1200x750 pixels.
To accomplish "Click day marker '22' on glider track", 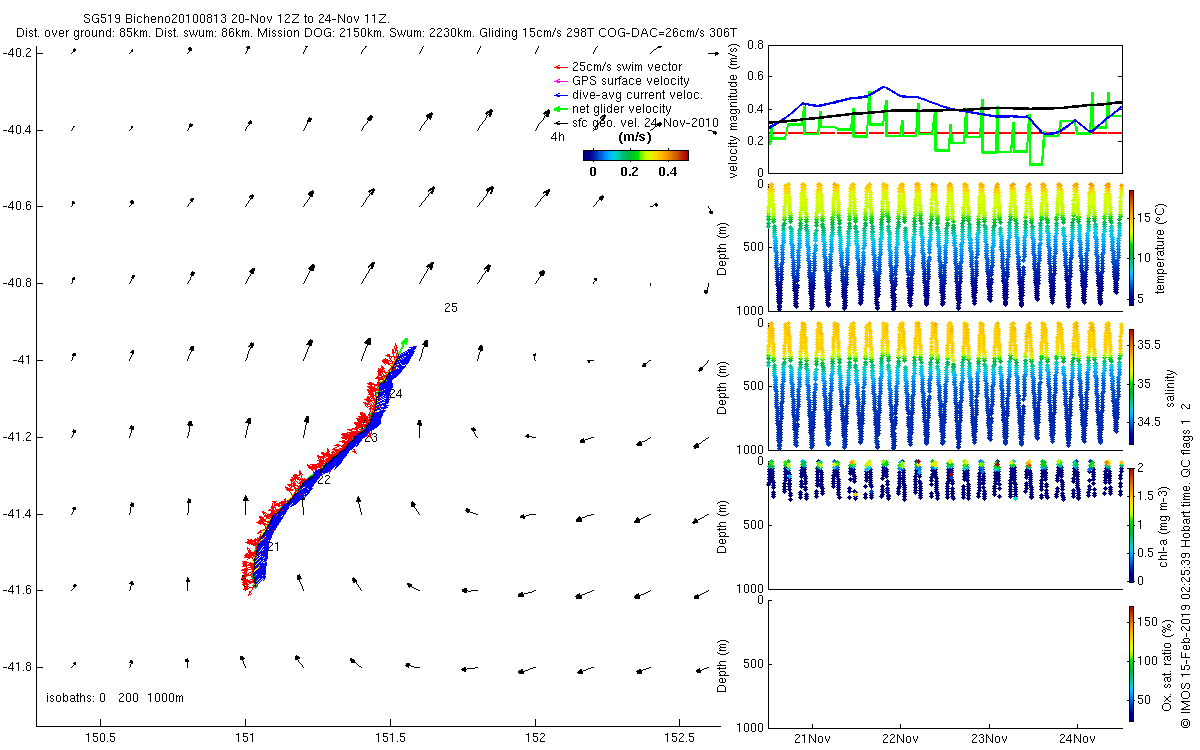I will click(324, 480).
